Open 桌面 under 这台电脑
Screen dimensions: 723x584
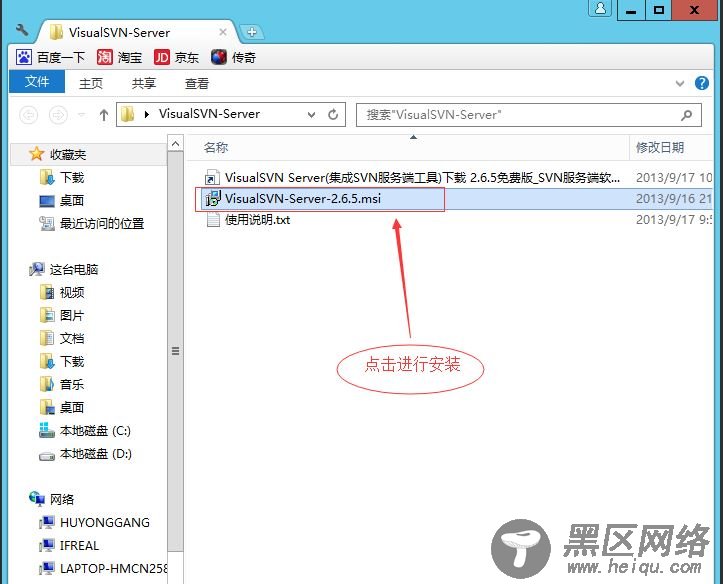[62, 407]
